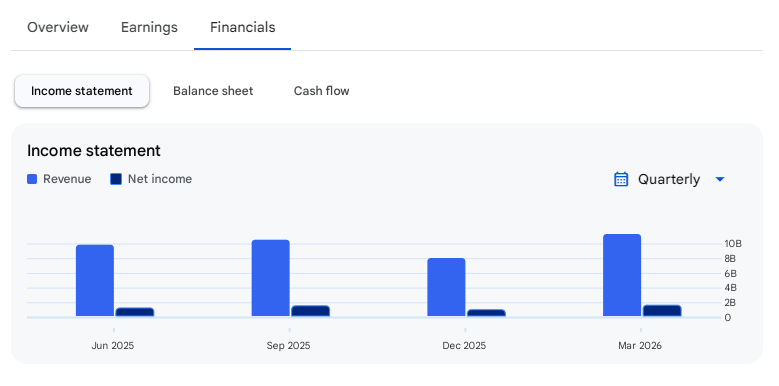Viewport: 779px width, 386px height.
Task: Open the Quarterly period dropdown
Action: [x=669, y=179]
